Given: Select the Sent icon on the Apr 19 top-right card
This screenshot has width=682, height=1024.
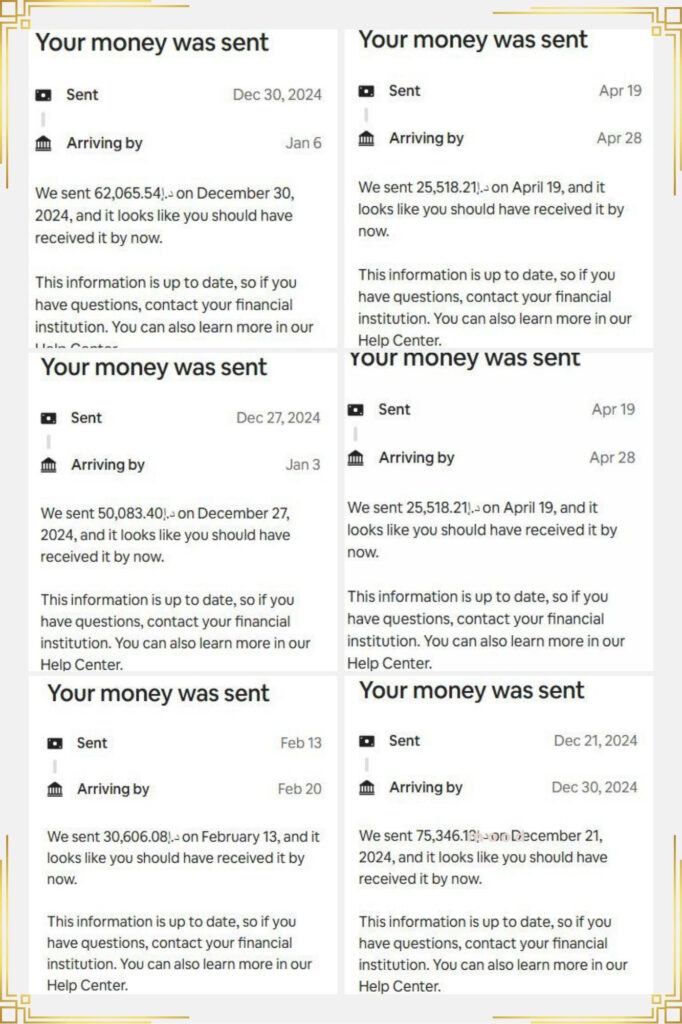Looking at the screenshot, I should click(x=366, y=91).
